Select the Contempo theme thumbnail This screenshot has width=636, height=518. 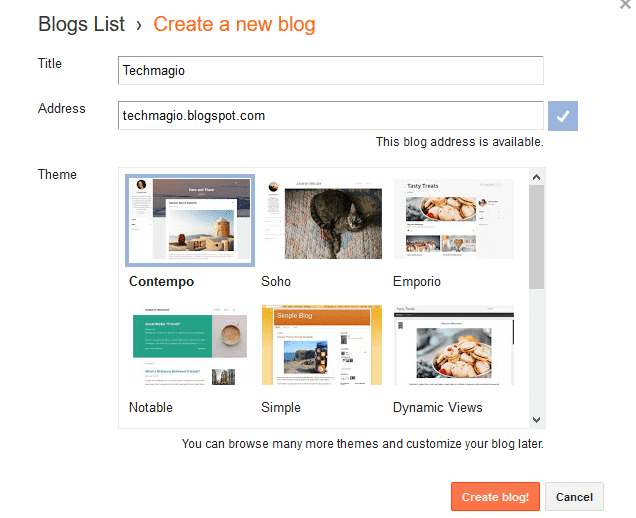pyautogui.click(x=189, y=220)
